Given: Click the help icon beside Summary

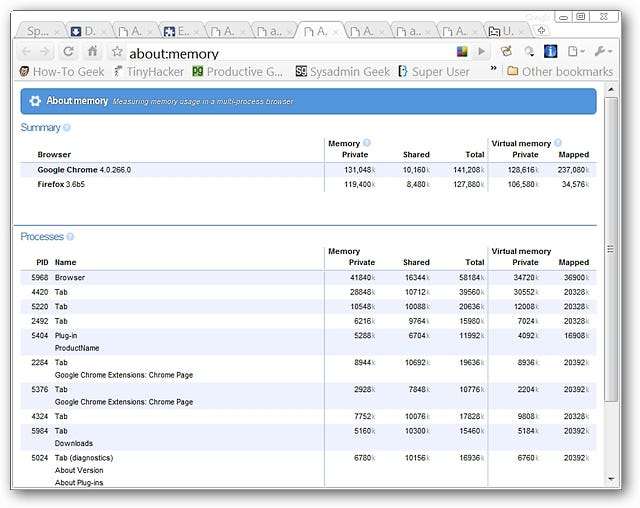Looking at the screenshot, I should pyautogui.click(x=67, y=128).
